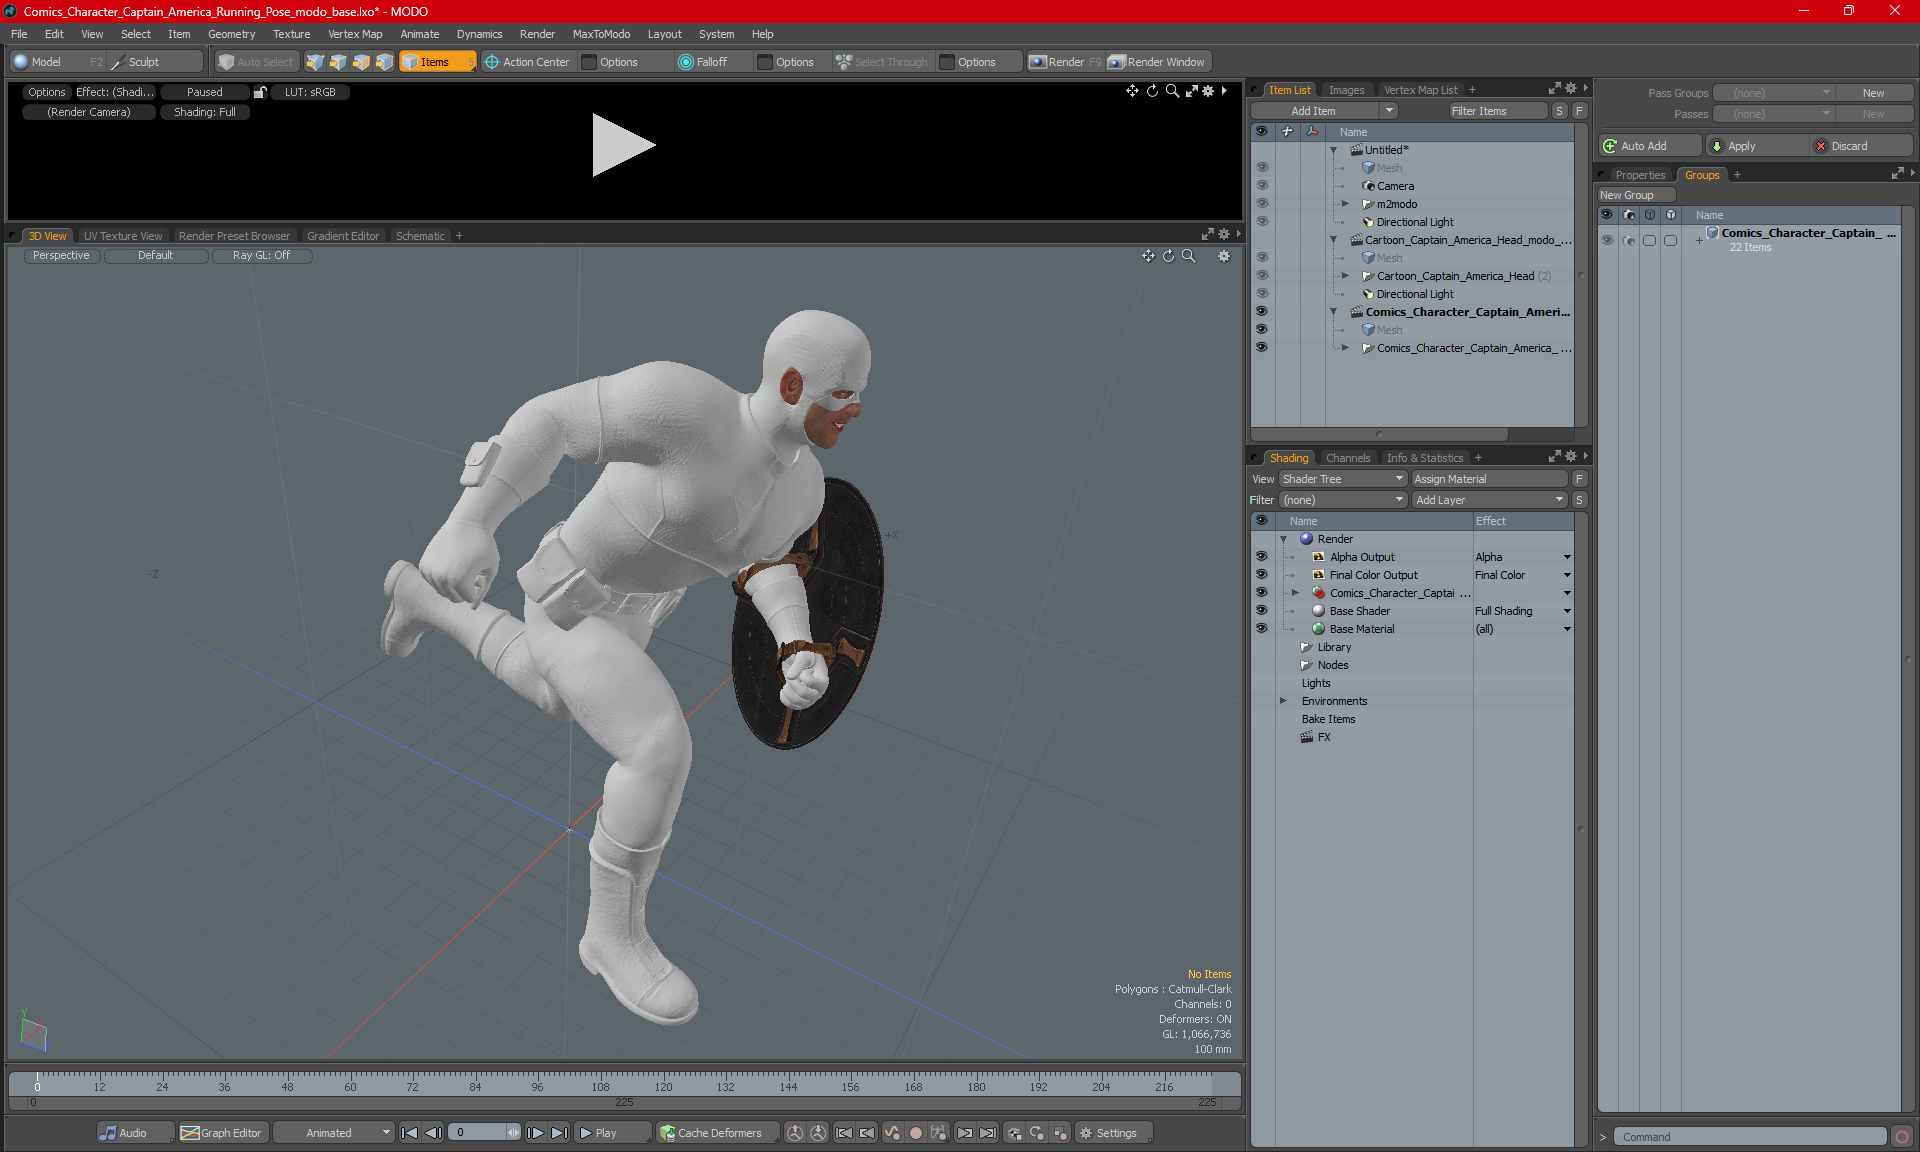Click Perspective view type button
1920x1152 pixels.
coord(61,256)
